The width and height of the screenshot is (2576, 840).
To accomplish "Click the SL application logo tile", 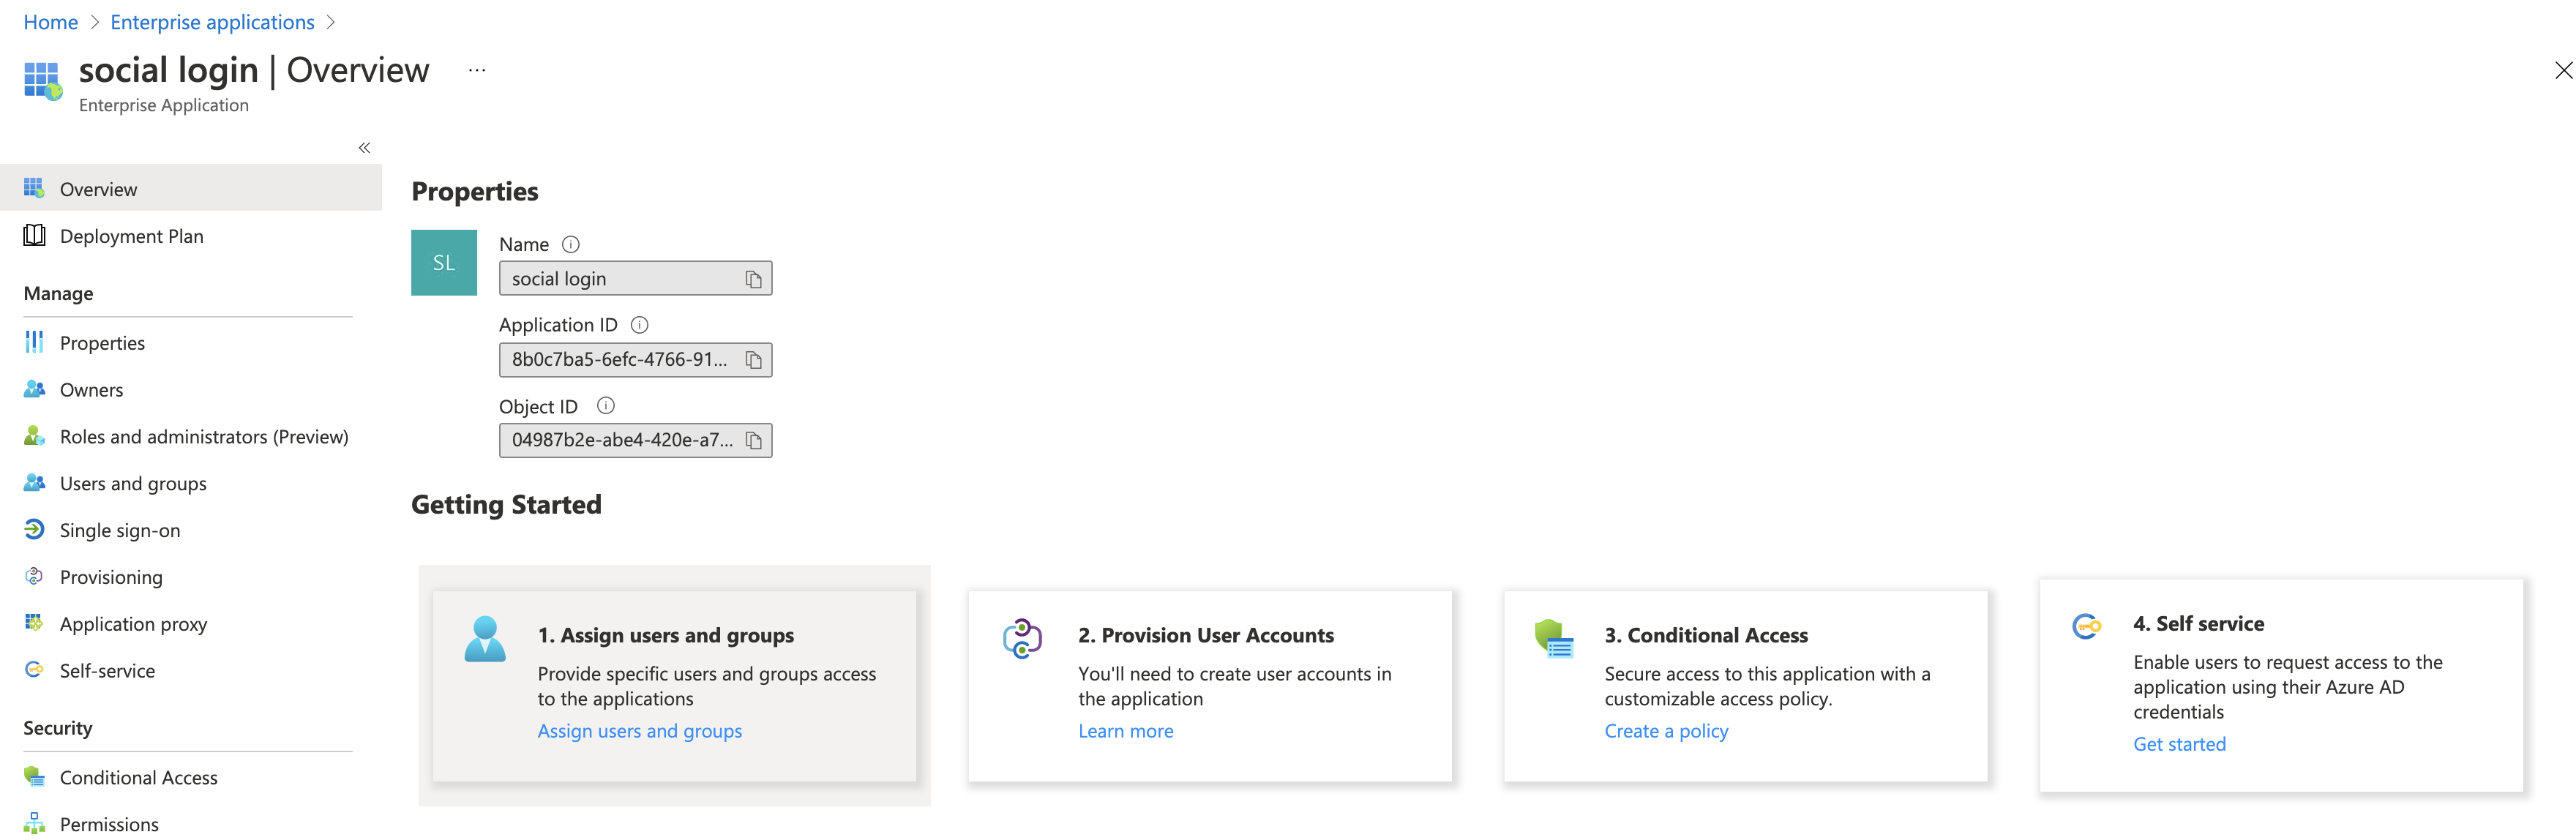I will click(444, 263).
